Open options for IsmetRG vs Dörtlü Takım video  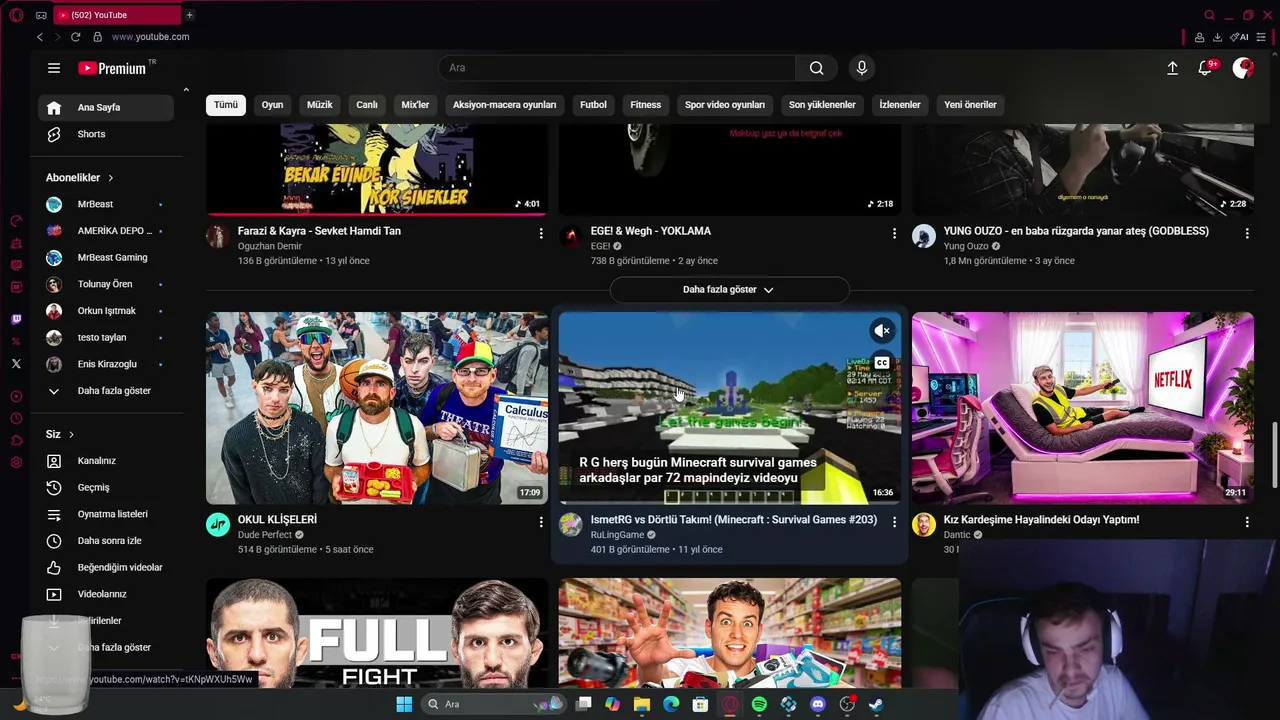point(894,522)
